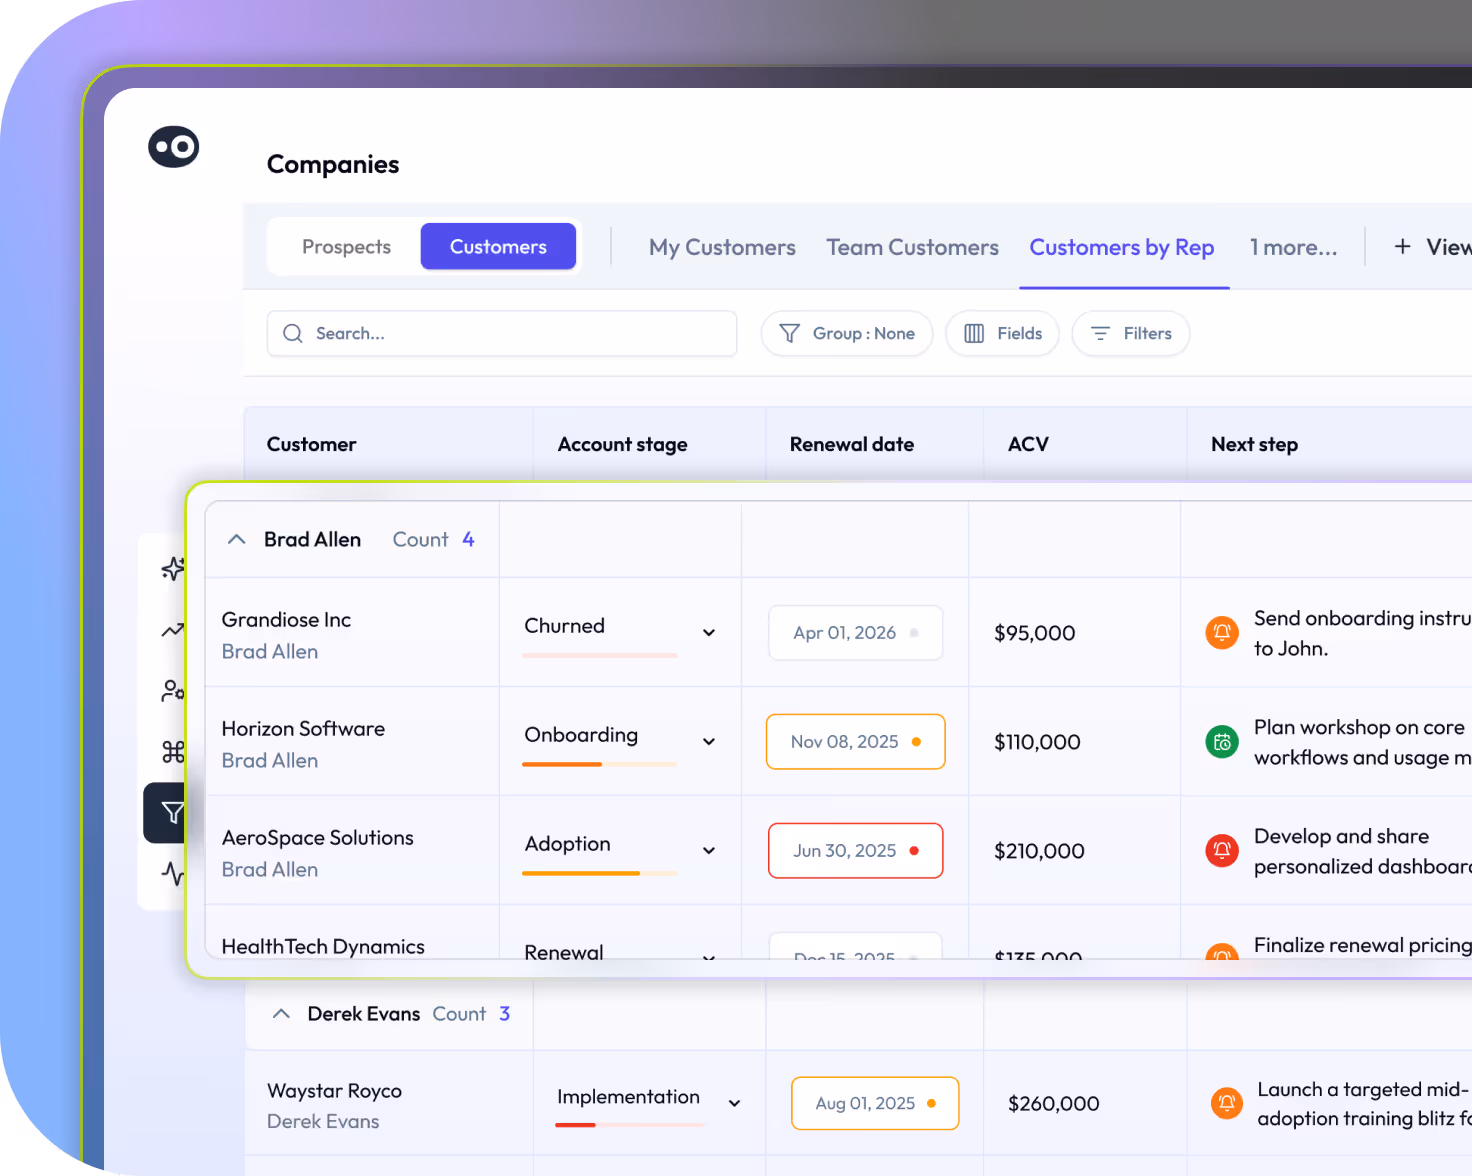Switch to the Team Customers tab
1472x1176 pixels.
[911, 247]
